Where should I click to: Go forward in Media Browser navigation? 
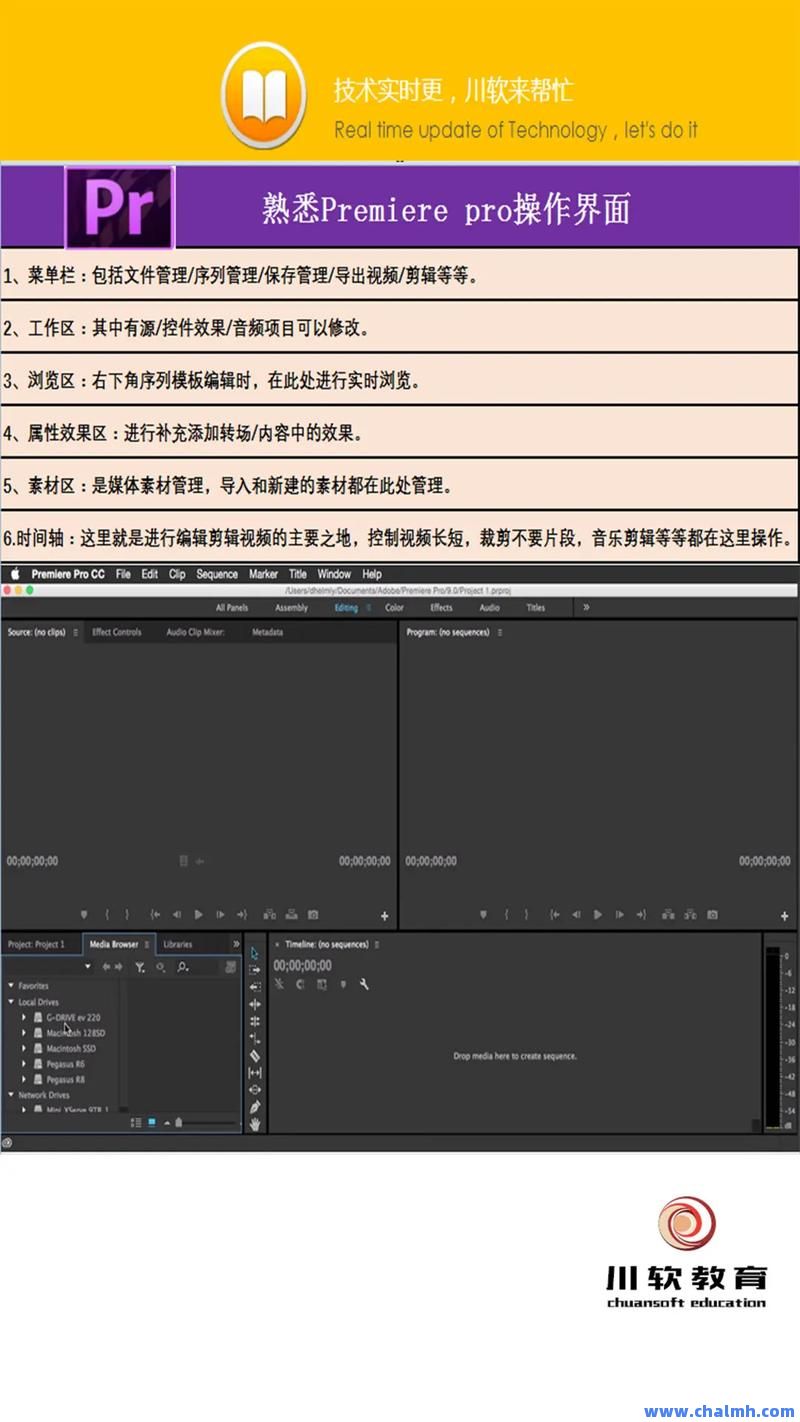(x=120, y=967)
